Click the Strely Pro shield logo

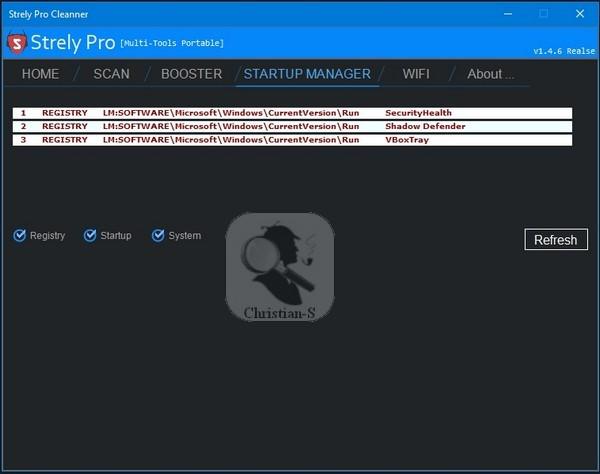(x=17, y=42)
